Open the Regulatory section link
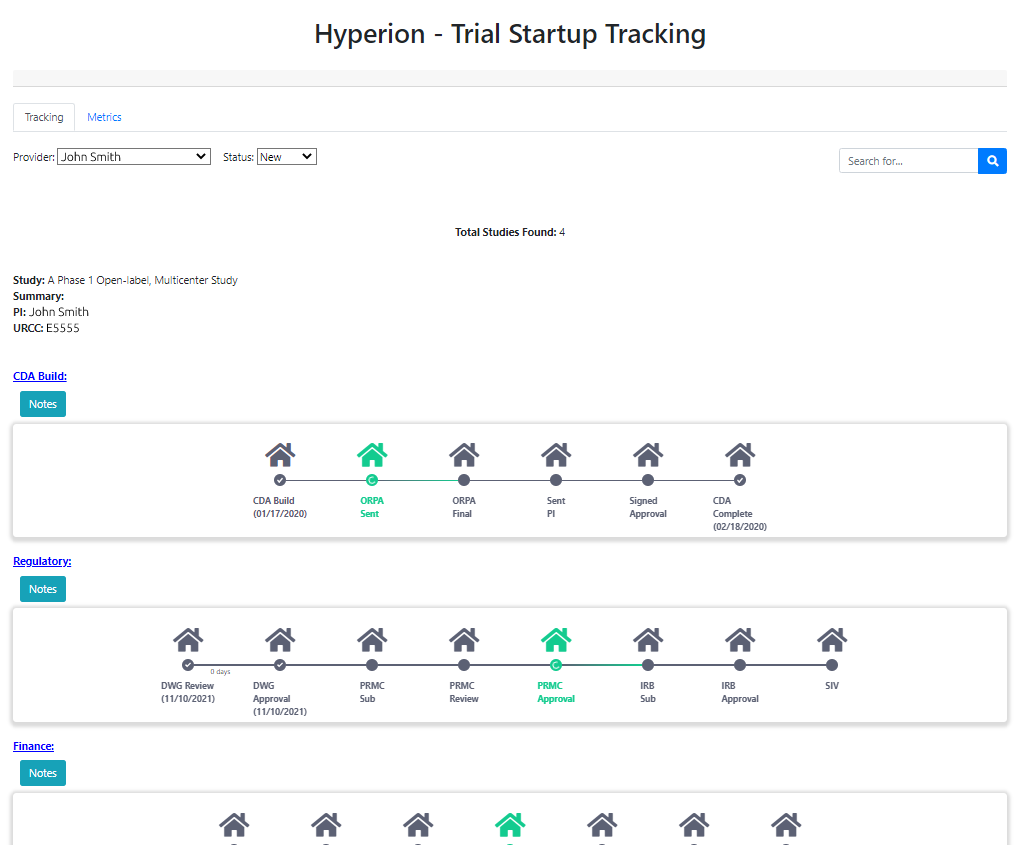The height and width of the screenshot is (845, 1019). tap(42, 562)
